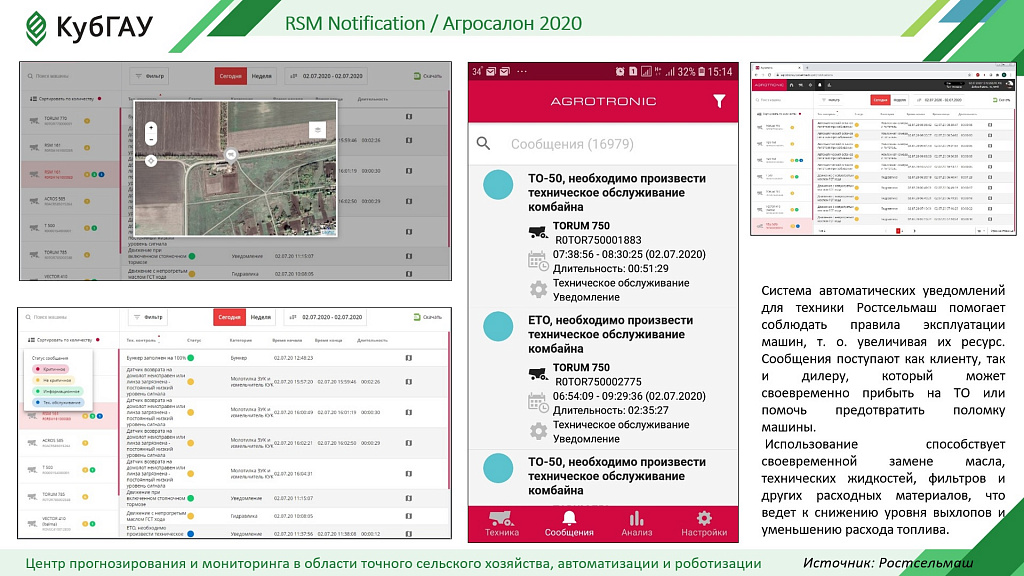Tap the search magnifier in mobile app
Screen dimensions: 1024x576
coord(483,144)
